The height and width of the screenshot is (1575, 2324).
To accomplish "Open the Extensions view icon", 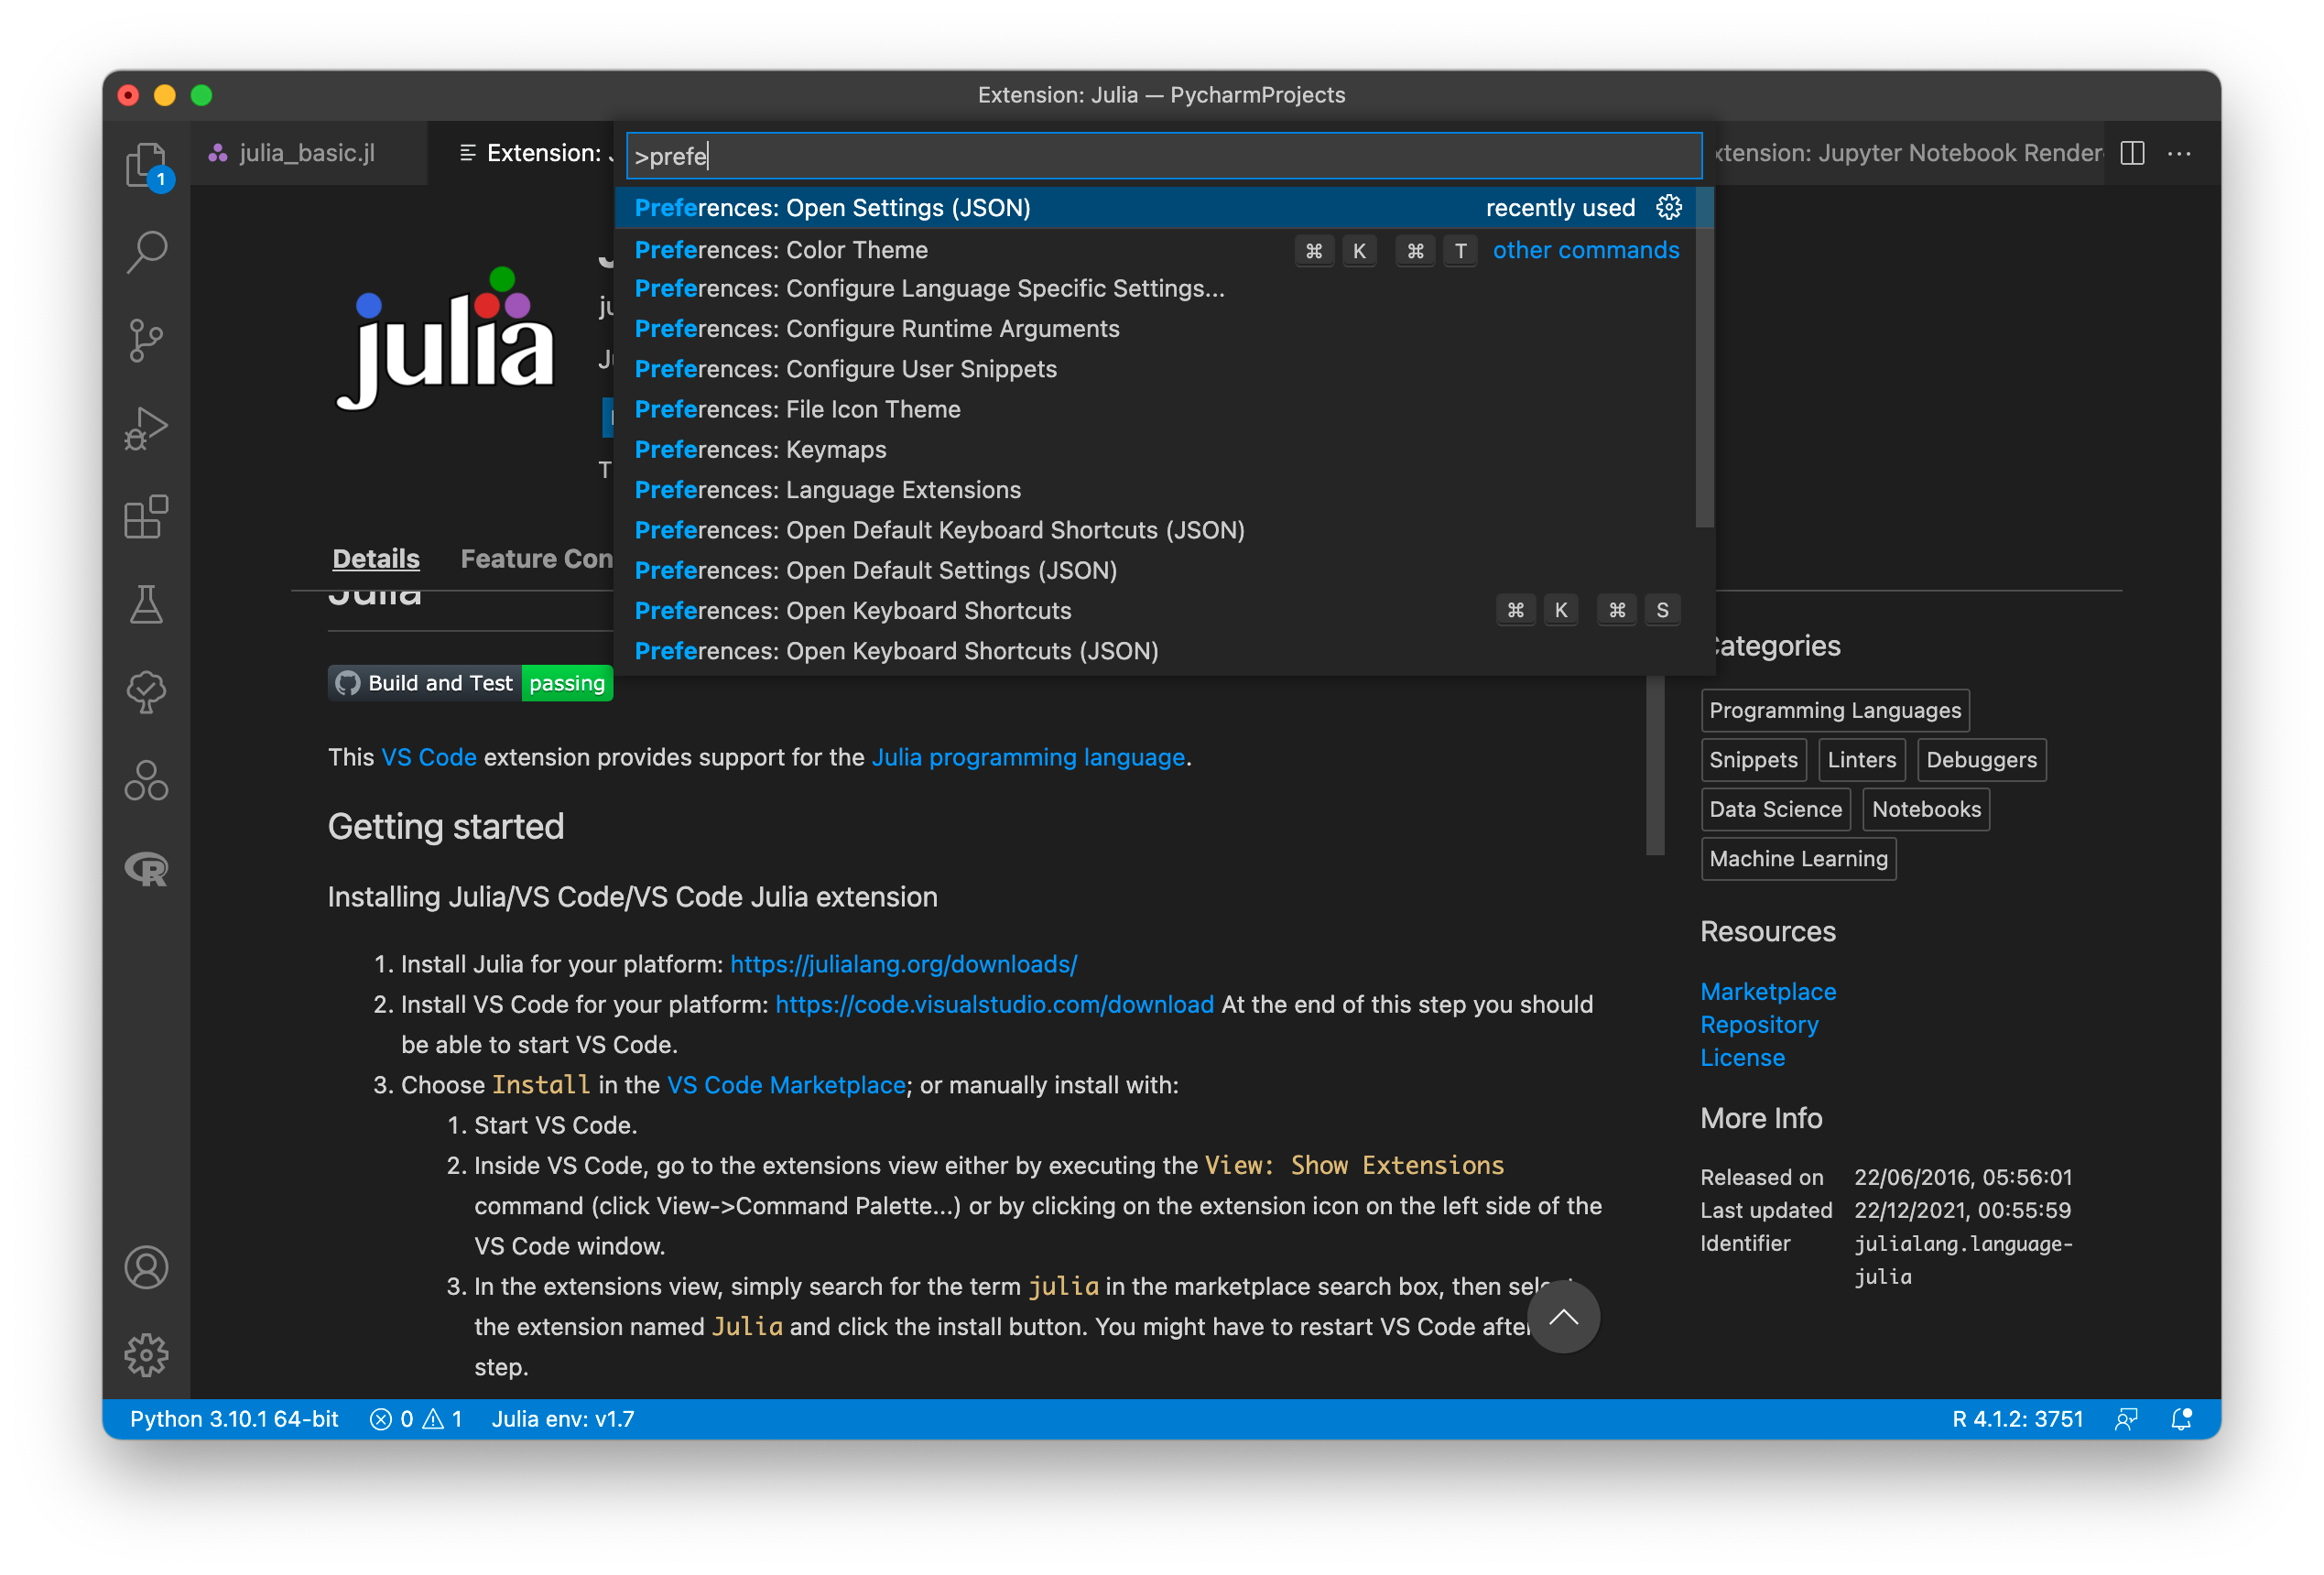I will coord(146,517).
